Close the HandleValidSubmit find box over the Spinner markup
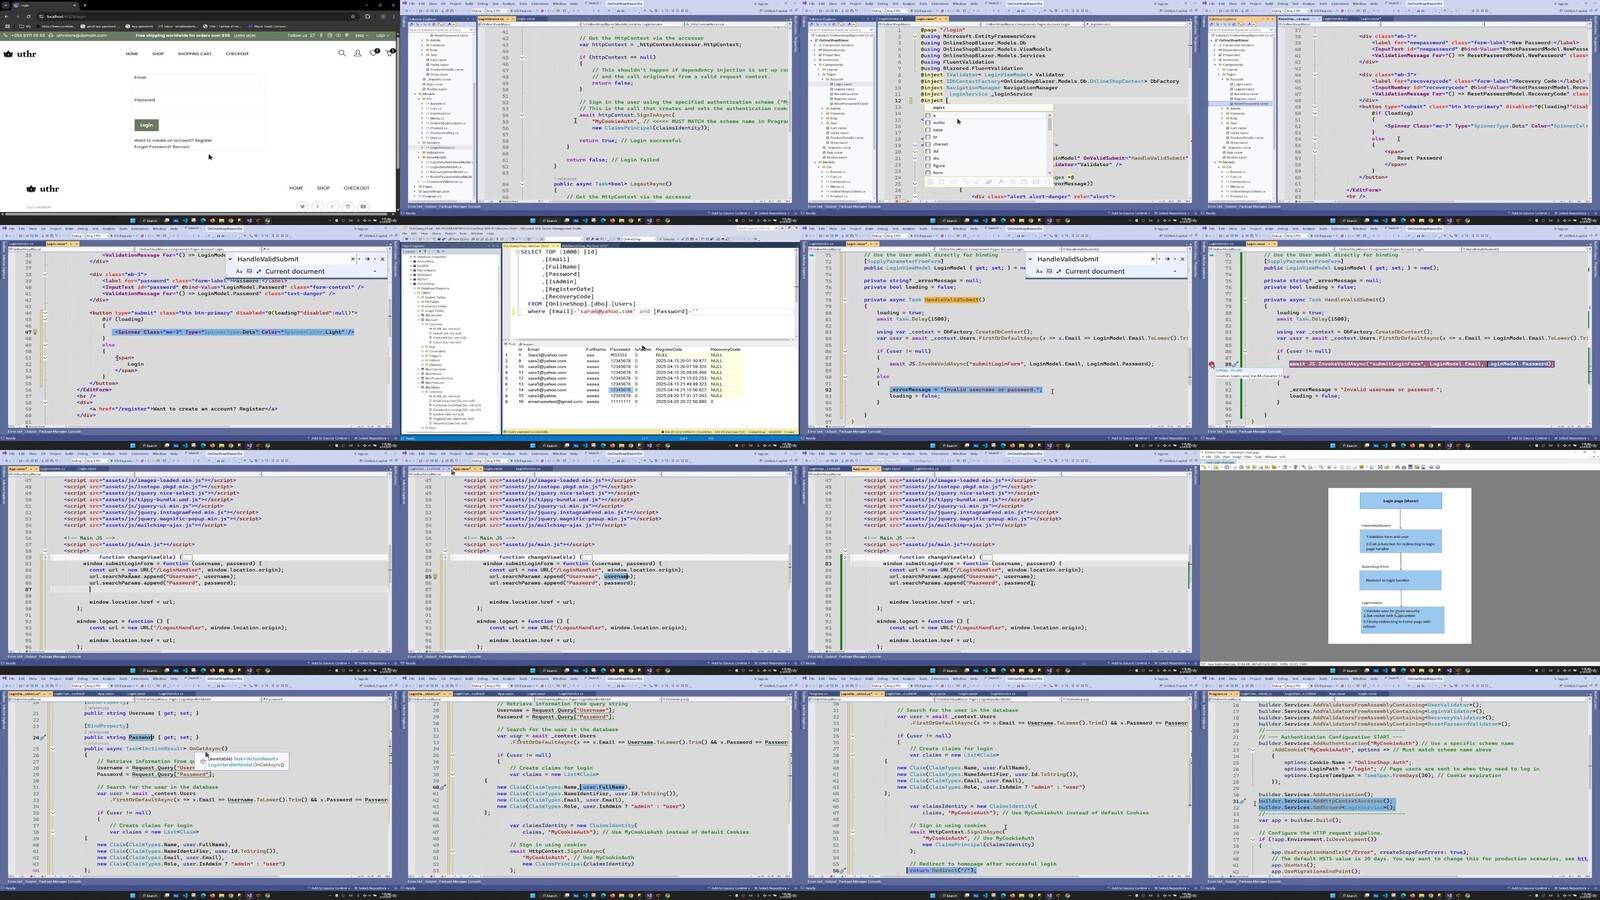The height and width of the screenshot is (900, 1600). (x=382, y=259)
